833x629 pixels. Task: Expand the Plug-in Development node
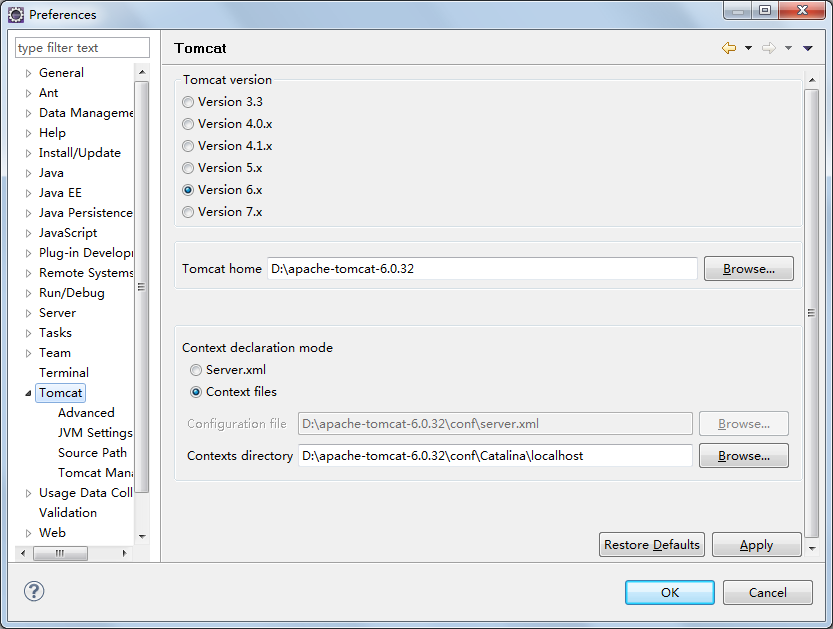point(29,253)
